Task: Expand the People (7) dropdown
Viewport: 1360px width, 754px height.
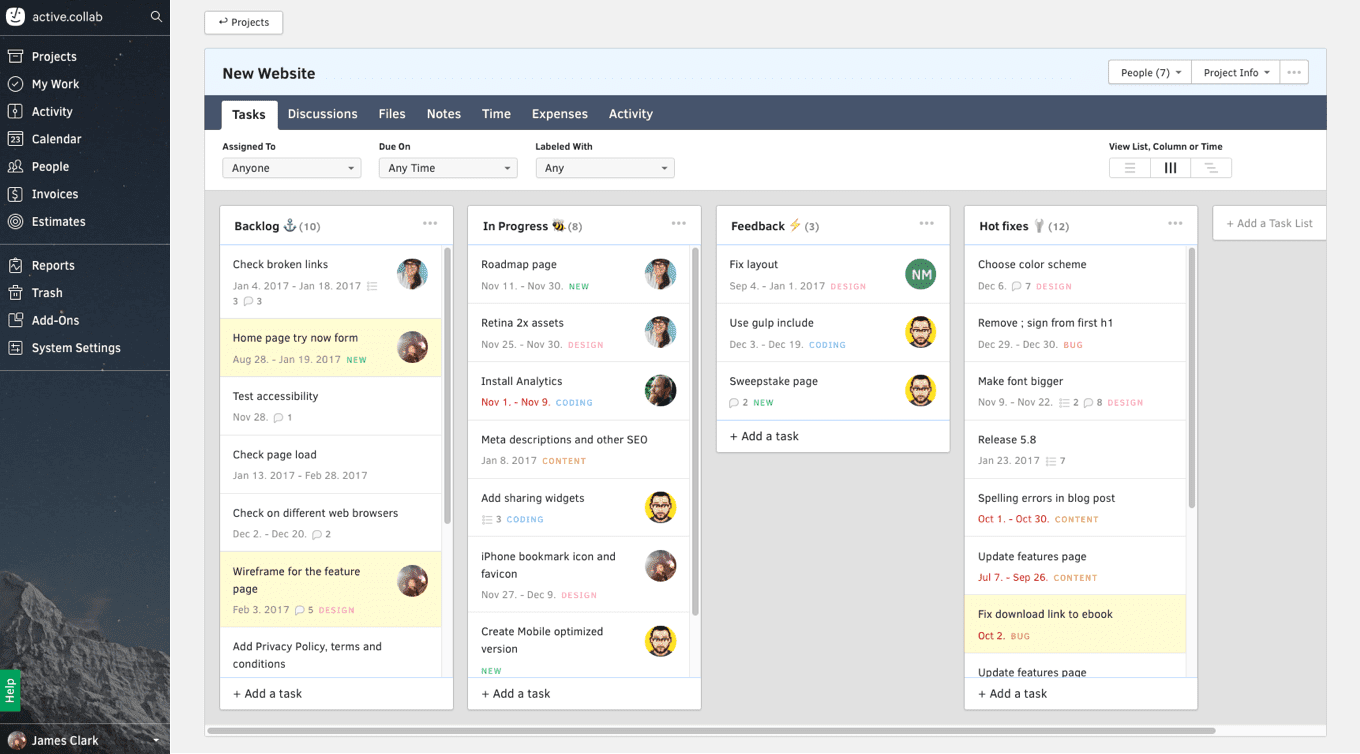Action: pyautogui.click(x=1149, y=73)
